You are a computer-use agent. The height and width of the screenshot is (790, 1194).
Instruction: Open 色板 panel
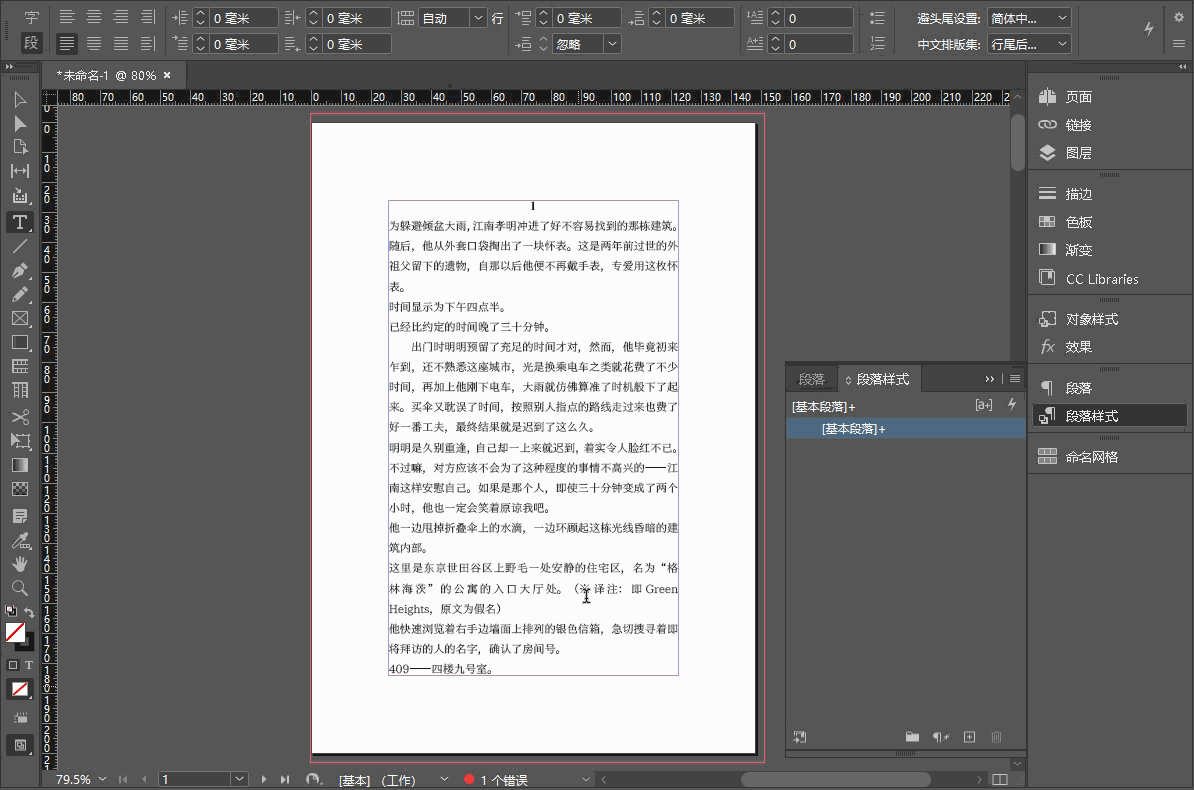pos(1066,222)
